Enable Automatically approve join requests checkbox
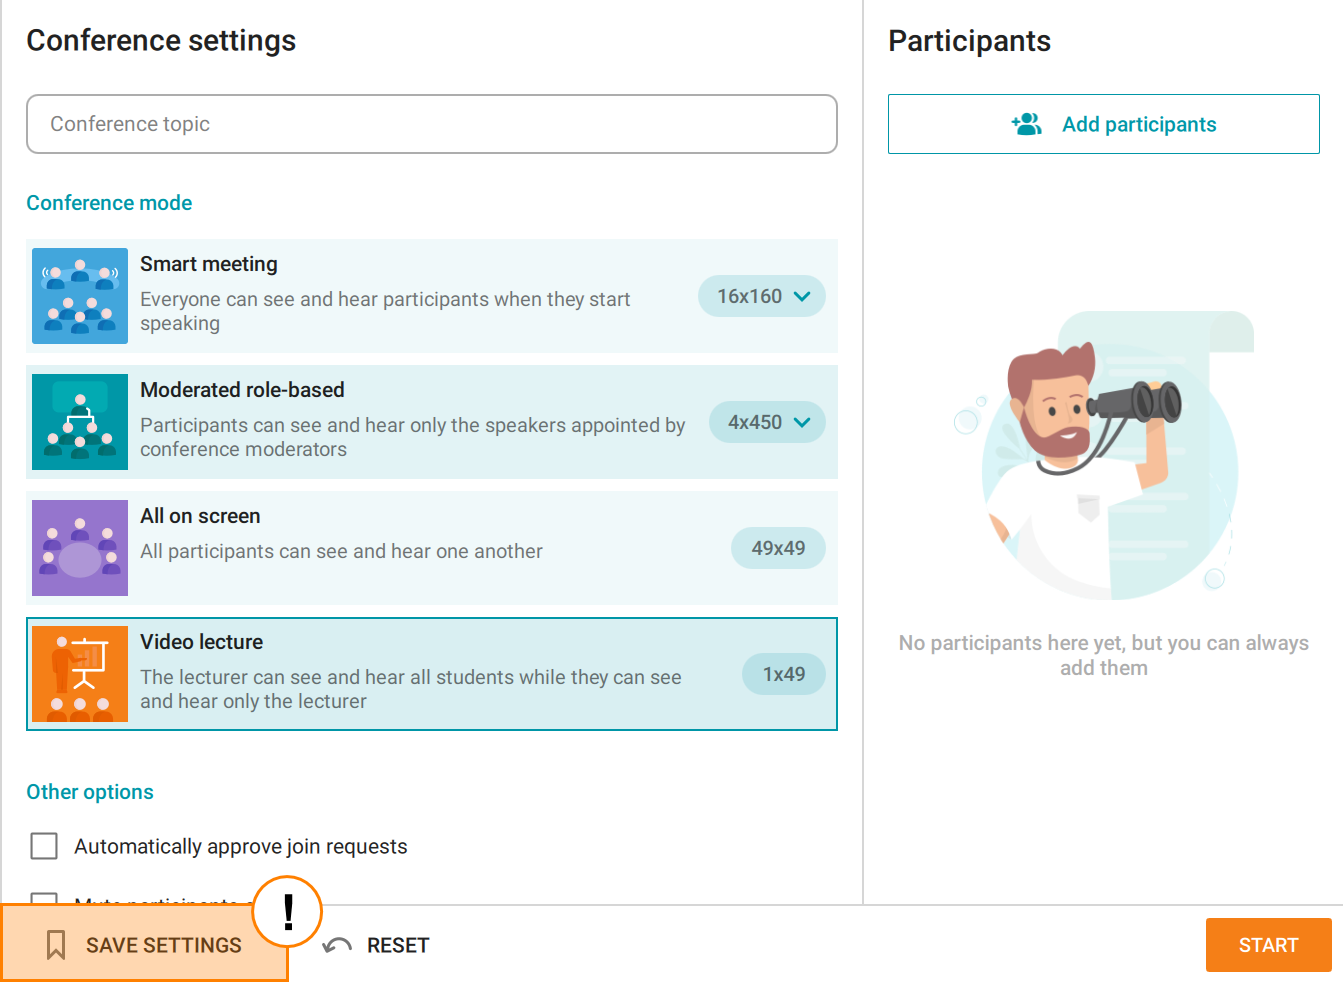Image resolution: width=1343 pixels, height=982 pixels. [44, 846]
